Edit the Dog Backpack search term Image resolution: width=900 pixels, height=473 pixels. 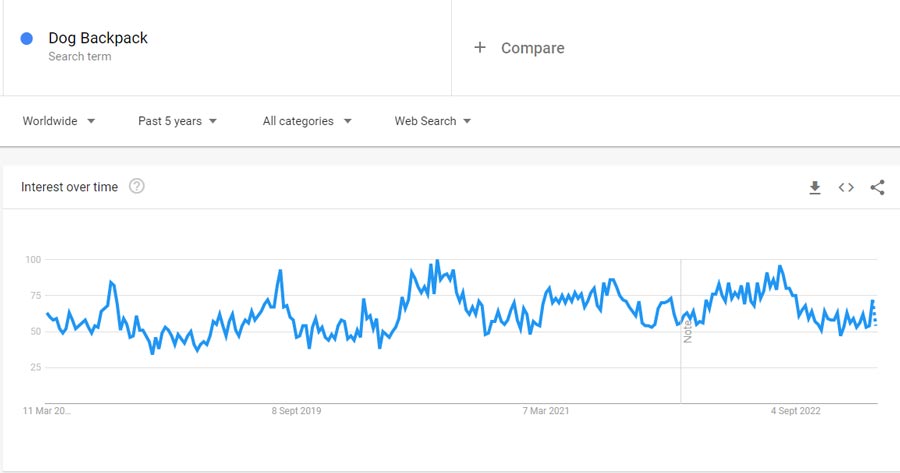click(98, 39)
